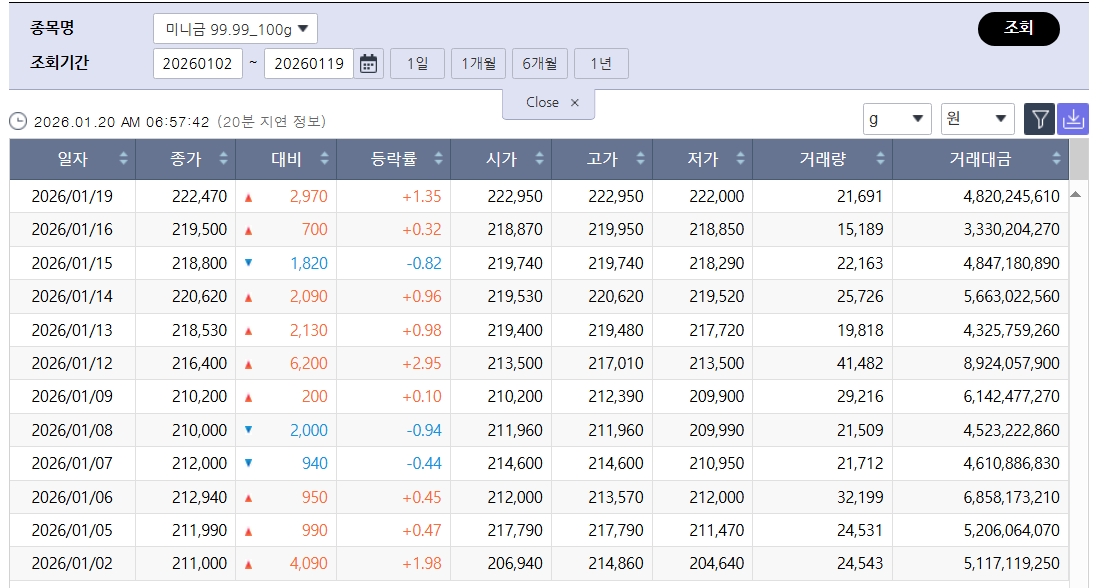Viewport: 1104px width, 588px height.
Task: Expand the g weight unit dropdown
Action: point(897,119)
